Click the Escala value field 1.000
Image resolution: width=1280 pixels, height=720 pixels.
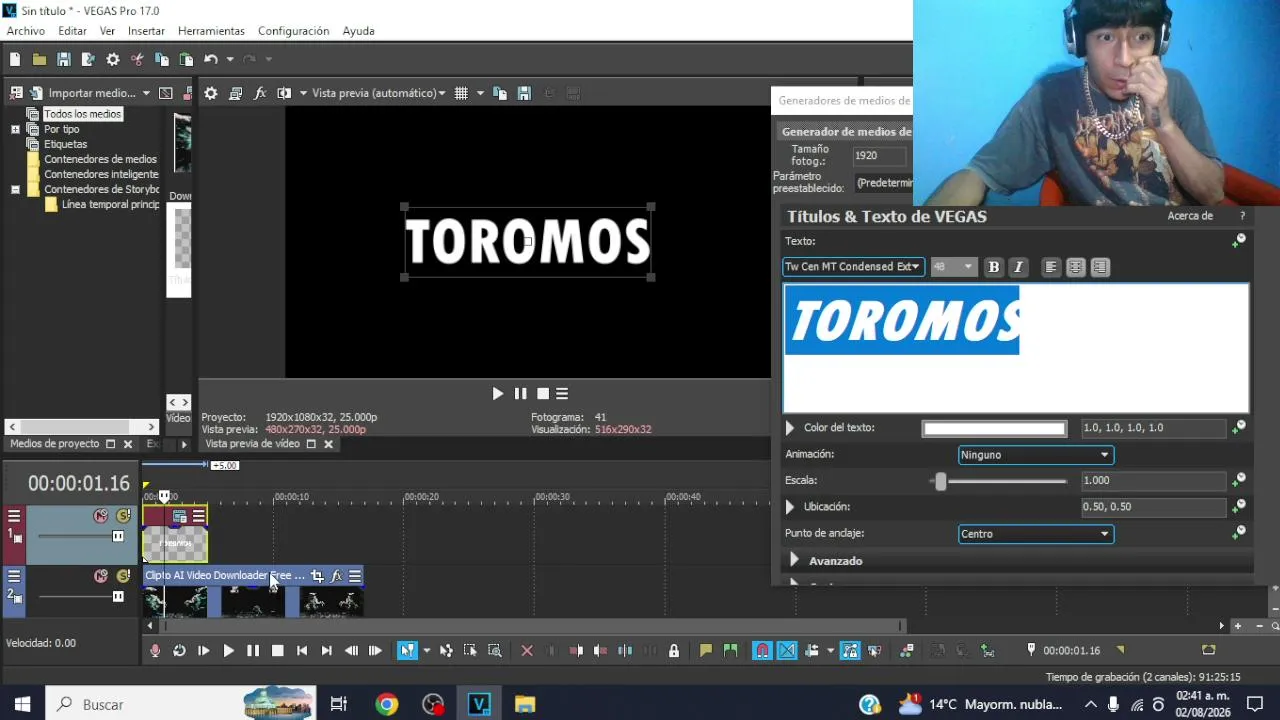coord(1154,481)
